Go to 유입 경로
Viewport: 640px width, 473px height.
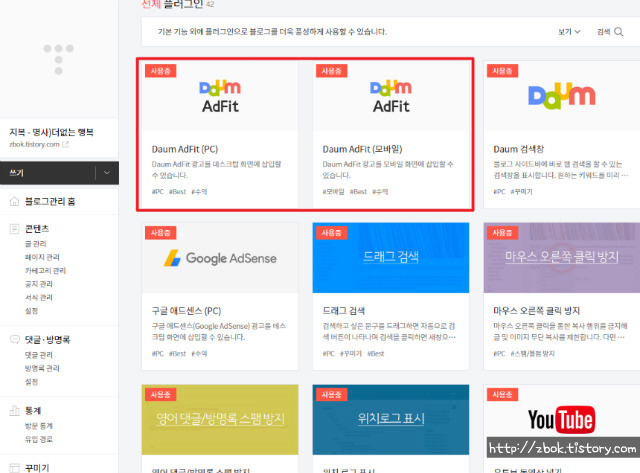point(39,440)
